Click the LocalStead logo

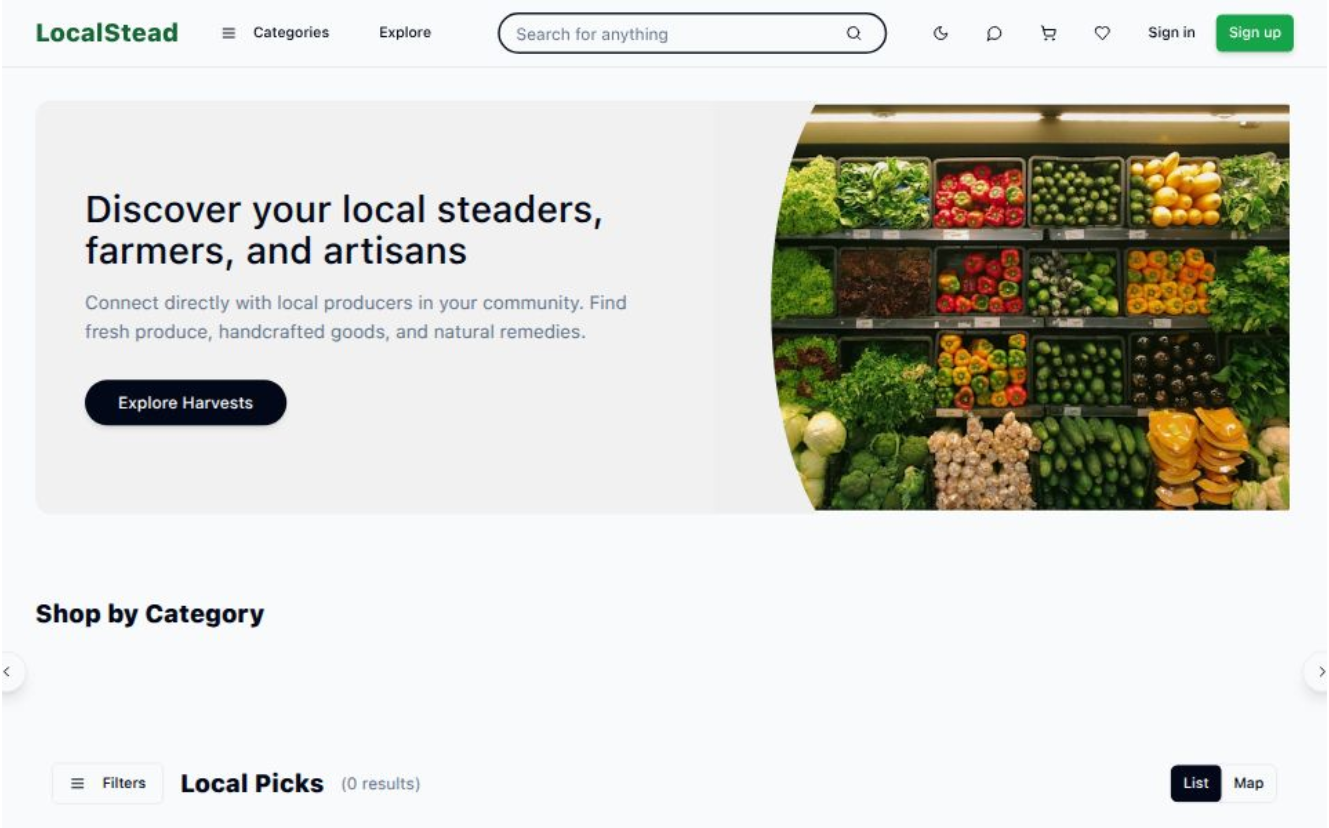(x=107, y=33)
